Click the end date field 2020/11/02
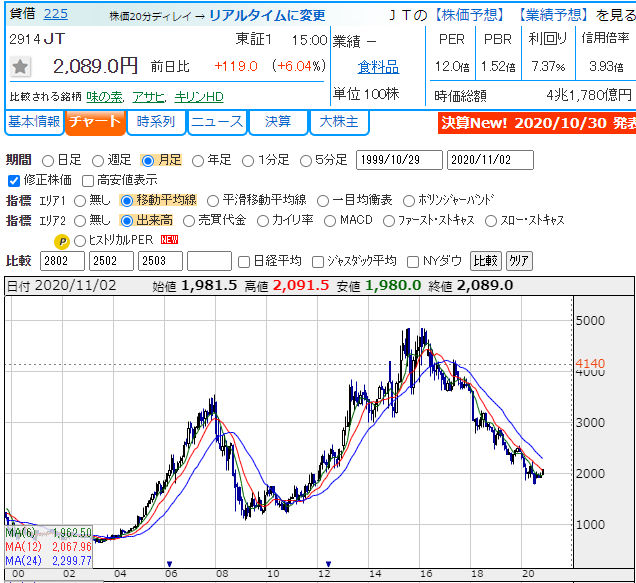The image size is (636, 583). click(490, 160)
